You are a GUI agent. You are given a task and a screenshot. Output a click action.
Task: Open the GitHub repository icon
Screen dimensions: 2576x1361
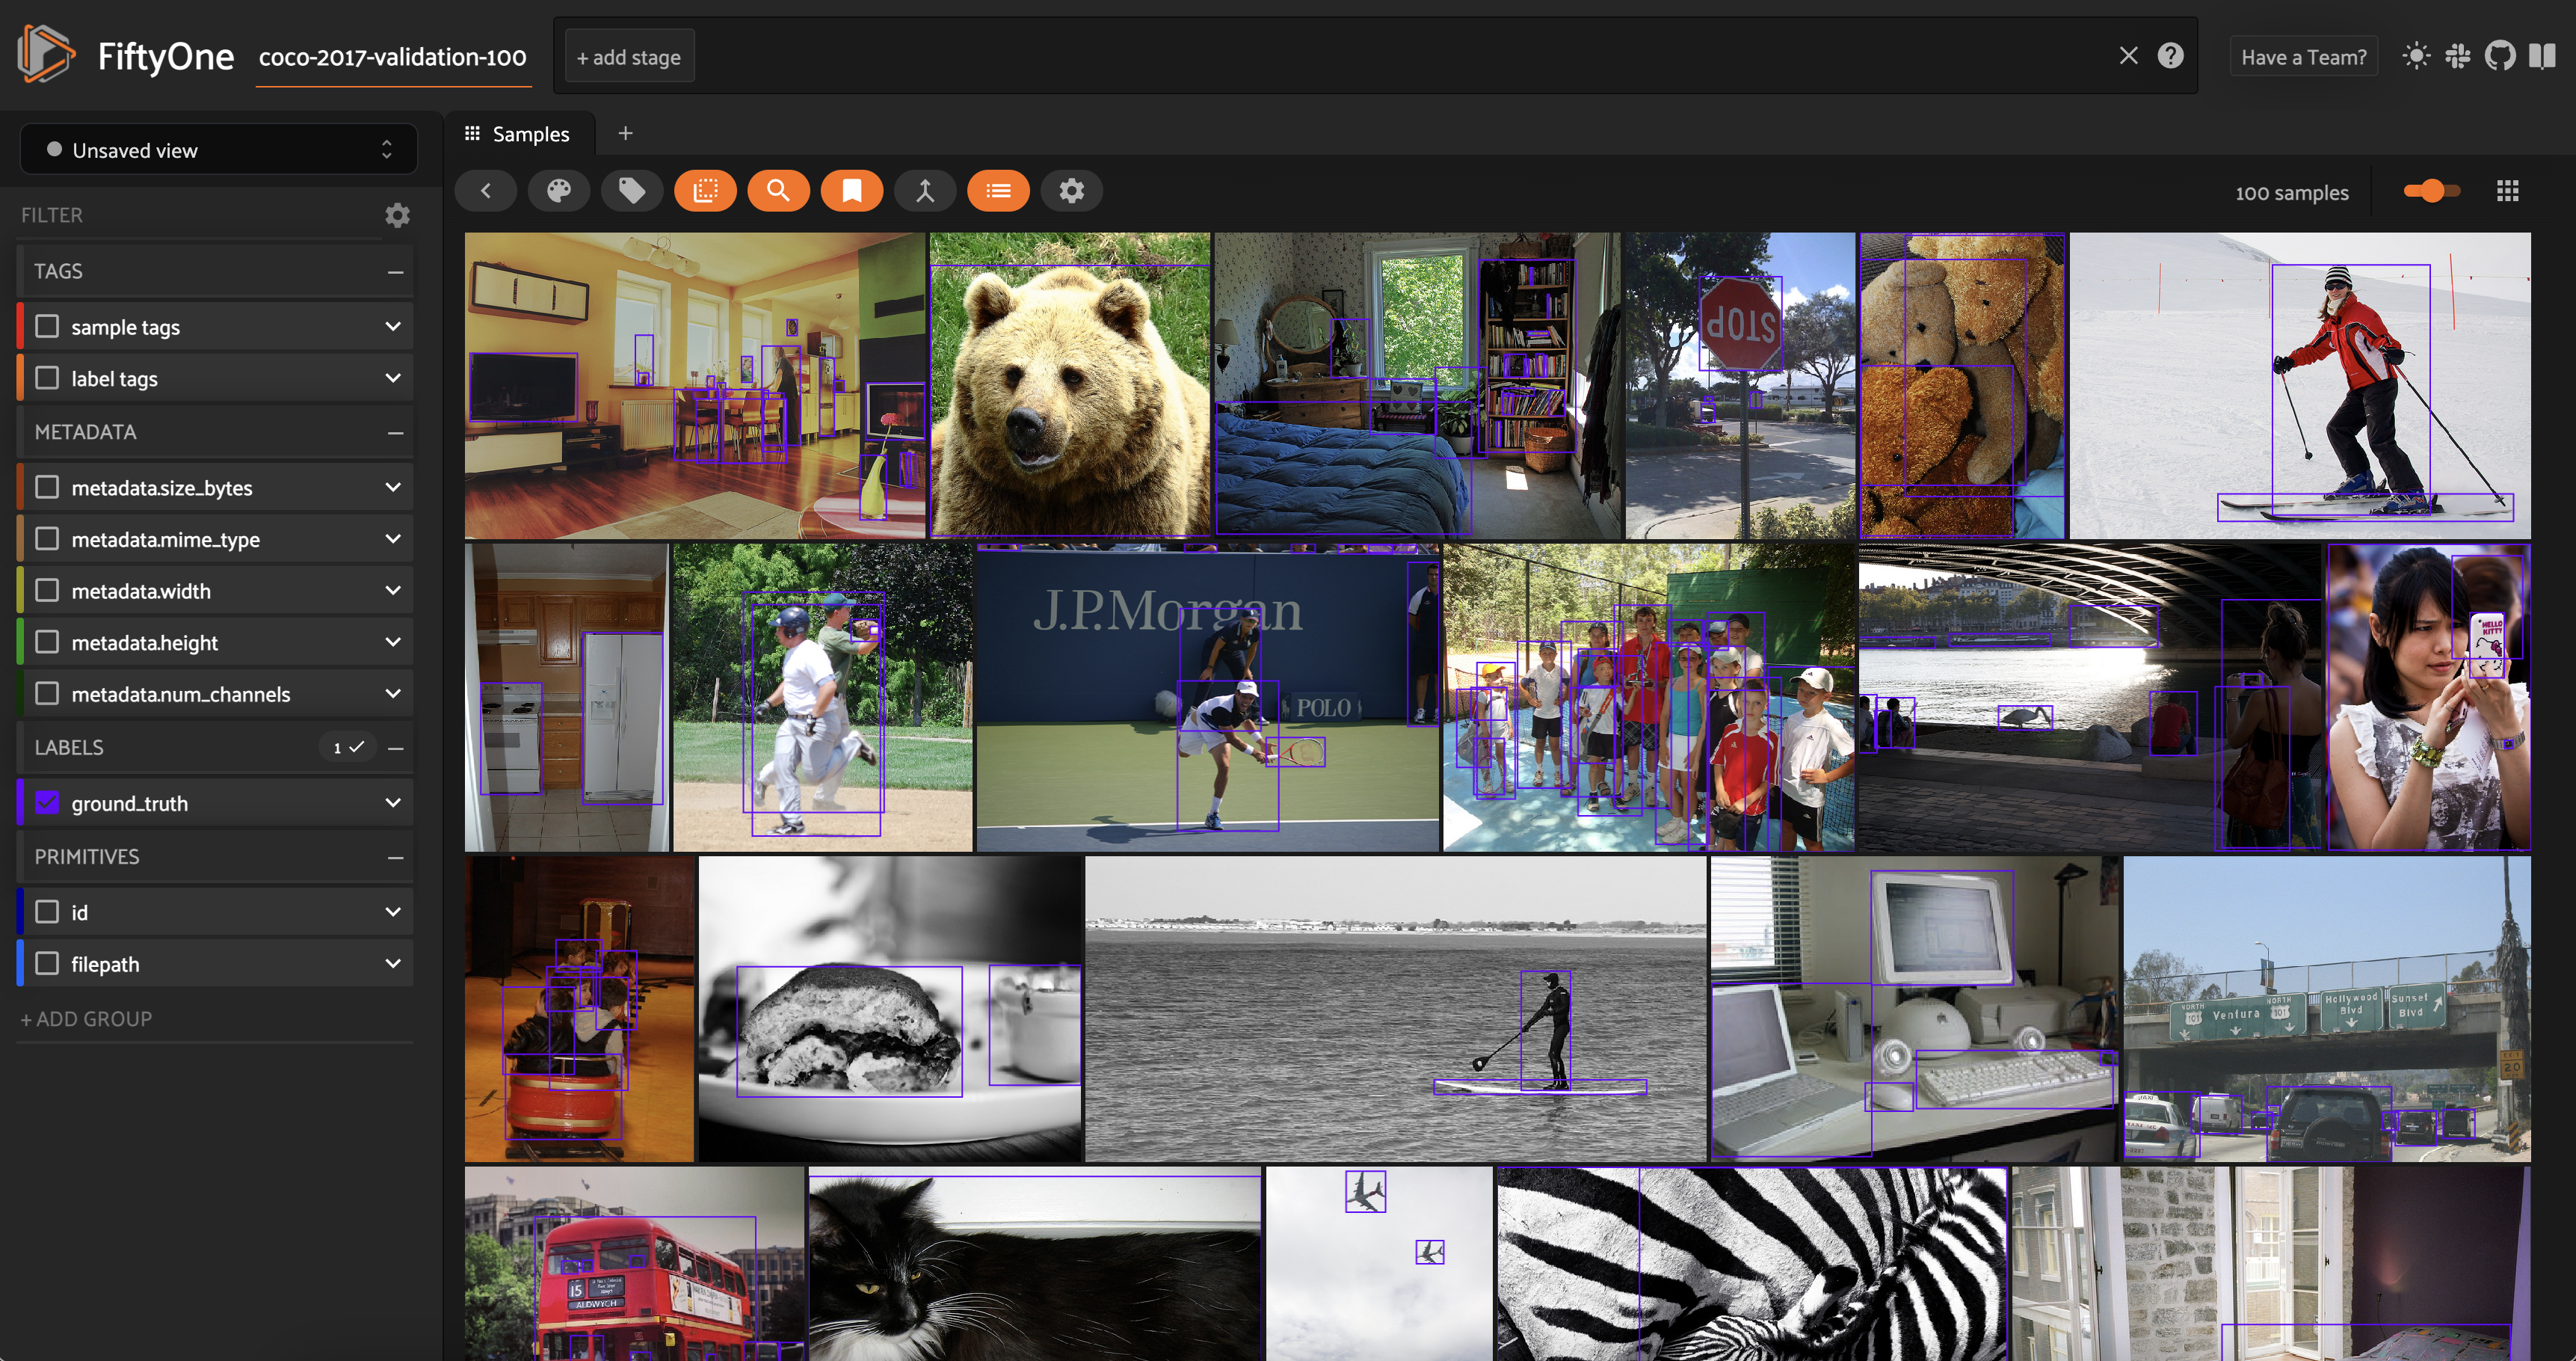(x=2499, y=56)
